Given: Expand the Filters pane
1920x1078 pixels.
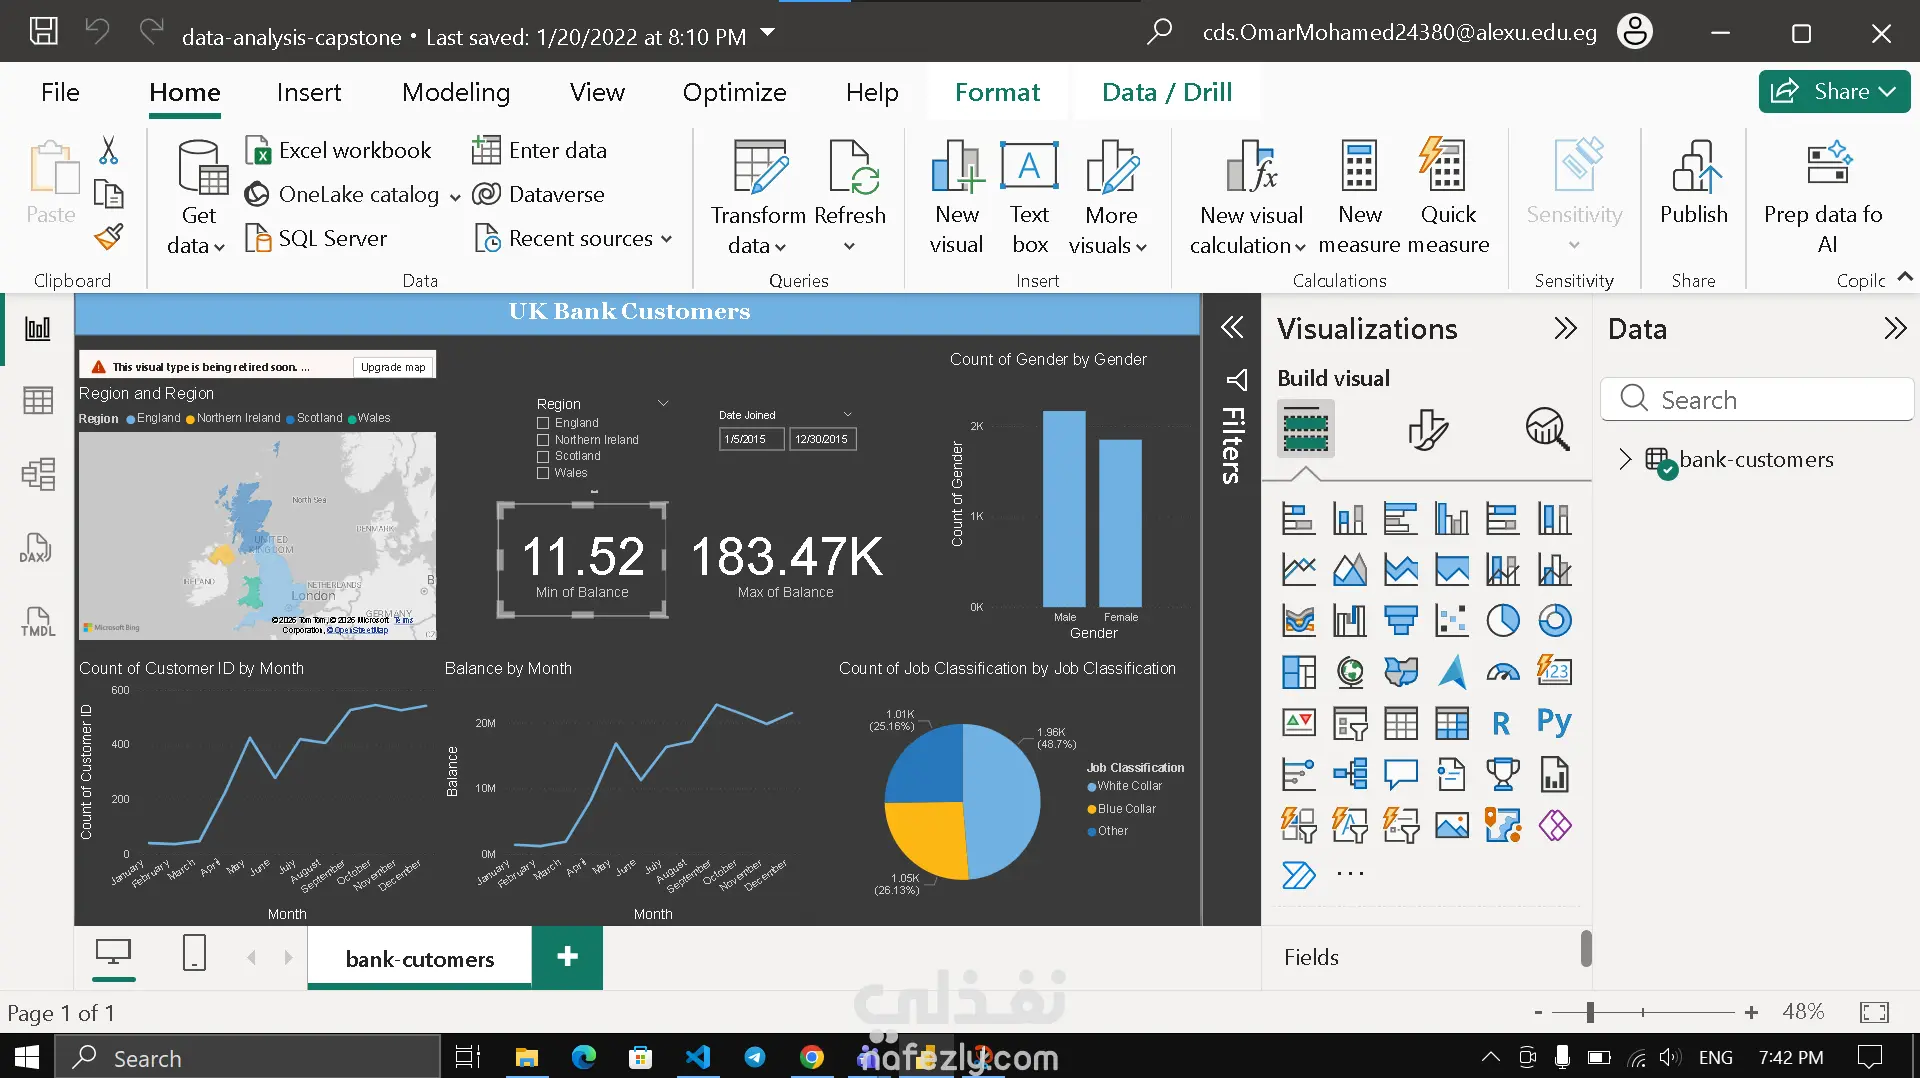Looking at the screenshot, I should [1232, 327].
